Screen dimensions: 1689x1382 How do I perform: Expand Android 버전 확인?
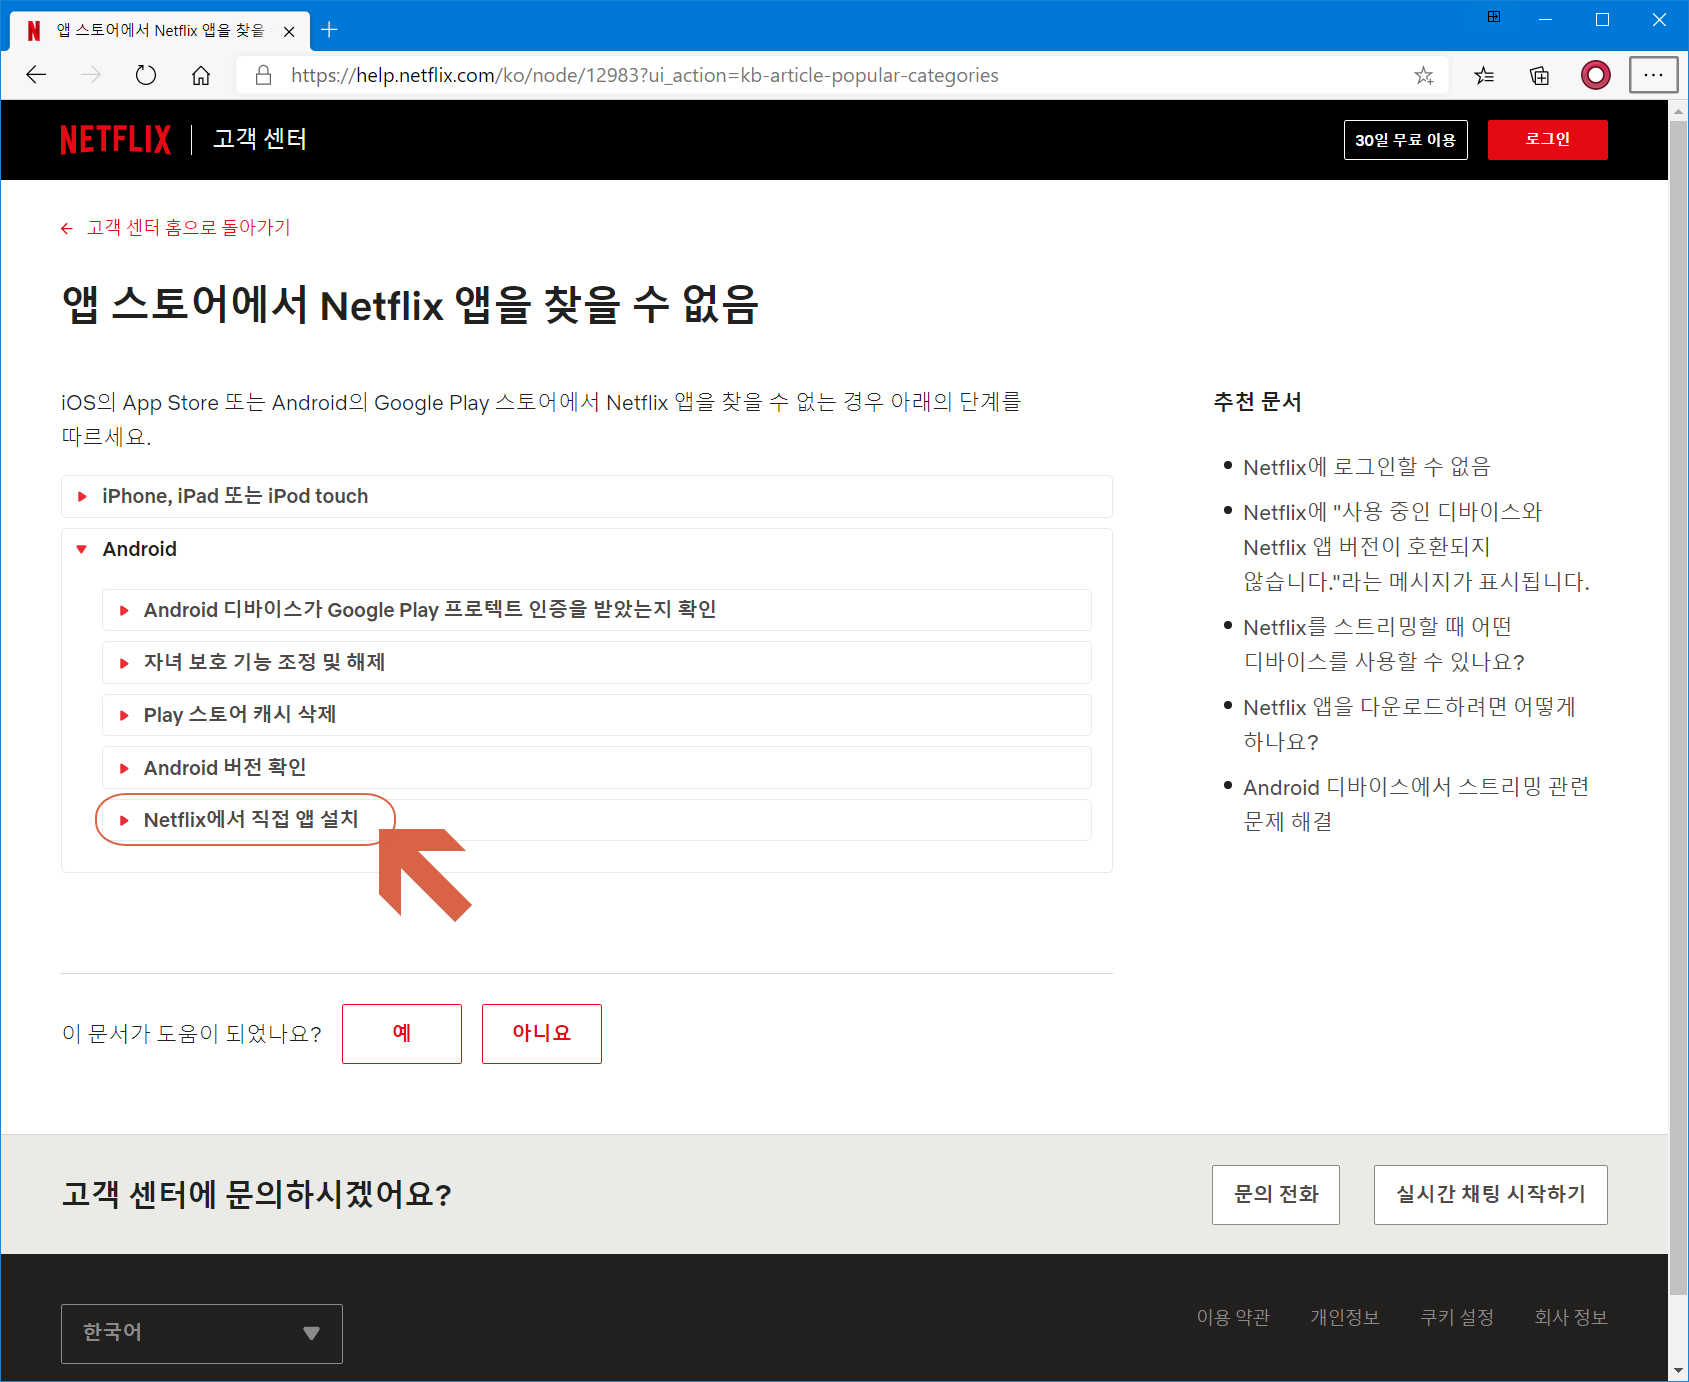click(x=596, y=767)
